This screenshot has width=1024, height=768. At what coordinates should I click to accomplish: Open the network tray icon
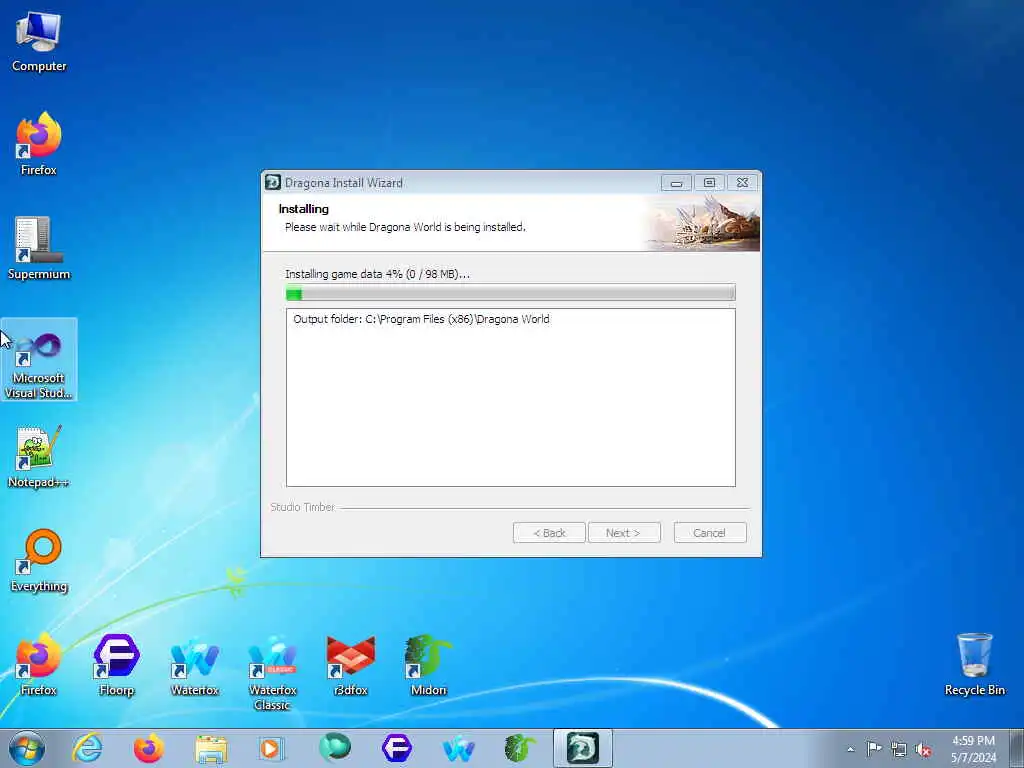click(899, 749)
